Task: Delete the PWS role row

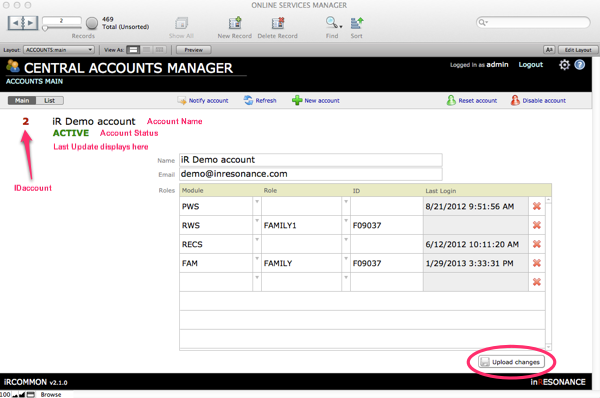Action: click(x=536, y=206)
